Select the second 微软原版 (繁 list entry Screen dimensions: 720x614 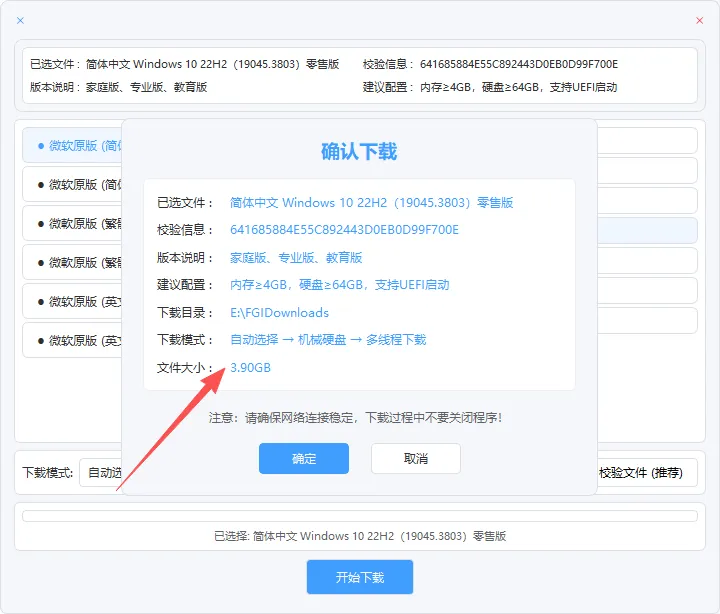[73, 262]
